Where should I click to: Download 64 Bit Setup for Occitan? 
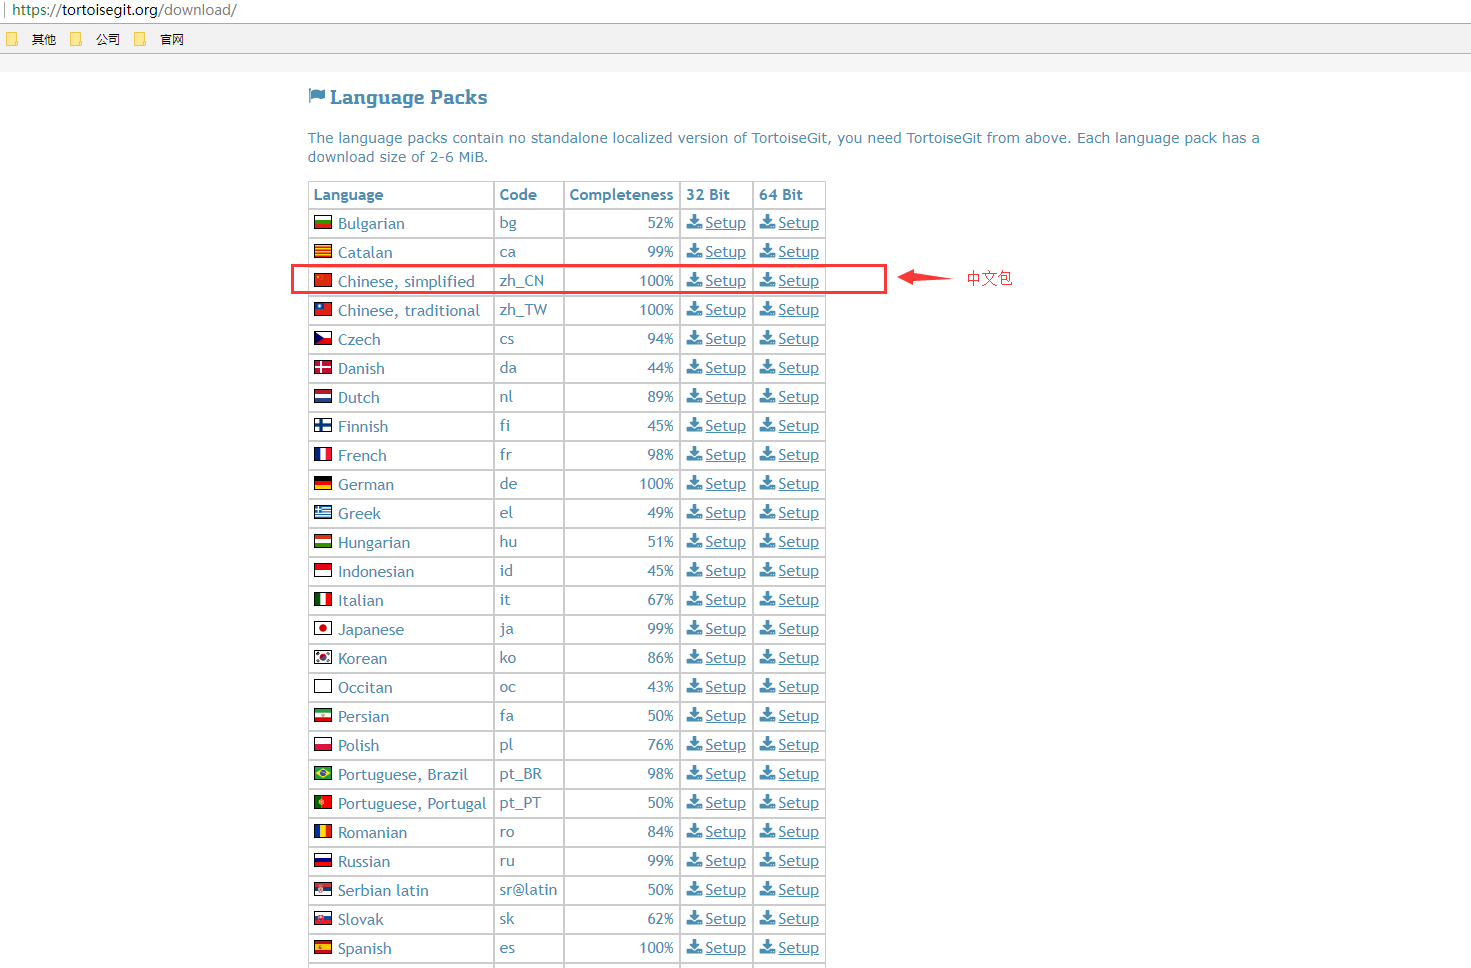coord(789,687)
